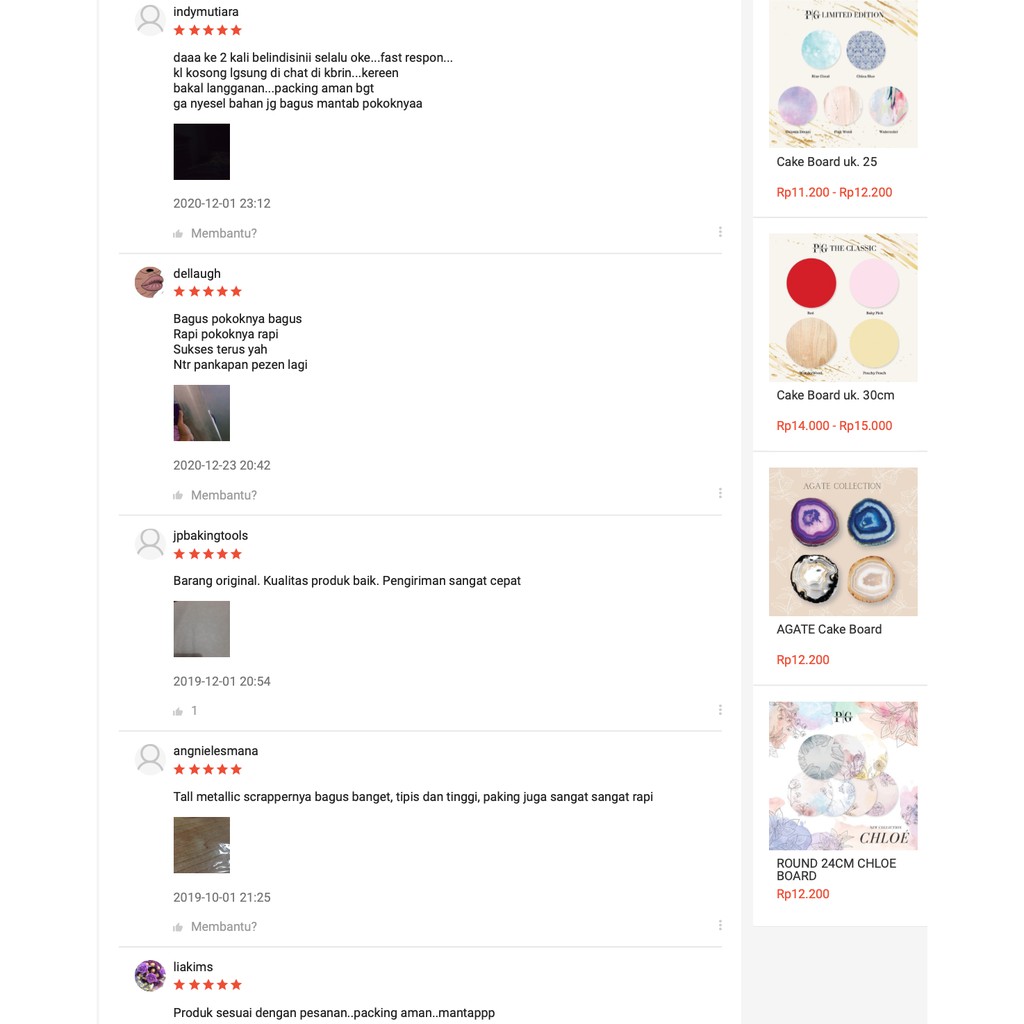Open the three-dot menu on dellaugh's review
The image size is (1024, 1024).
[720, 494]
